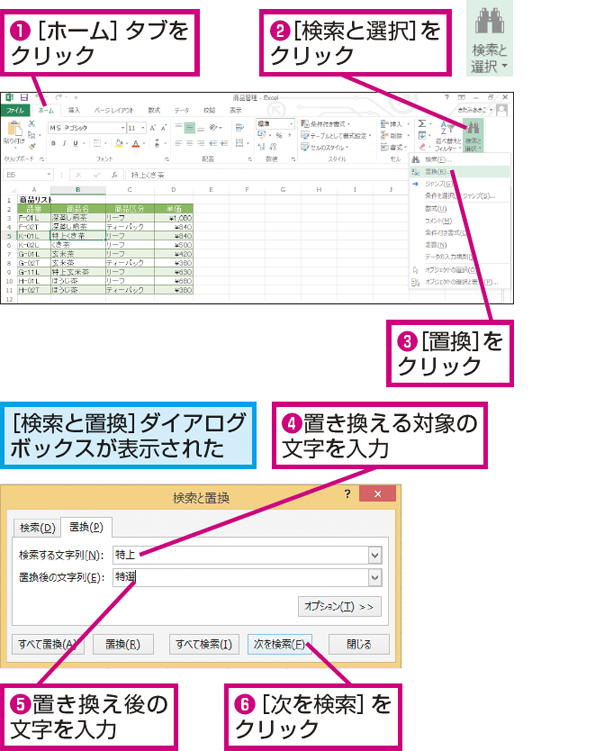
Task: Click the Conditional Formatting (条件付き書式) icon
Action: 305,124
